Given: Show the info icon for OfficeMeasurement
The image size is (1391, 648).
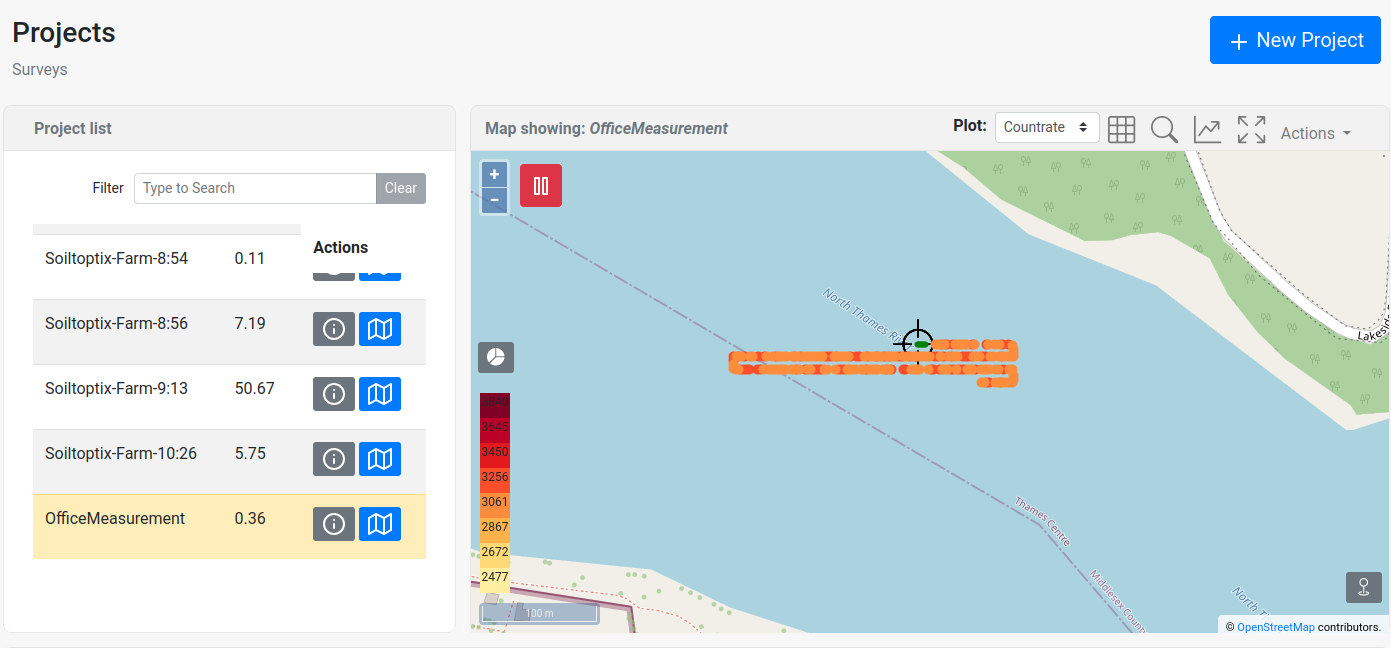Looking at the screenshot, I should pyautogui.click(x=334, y=524).
